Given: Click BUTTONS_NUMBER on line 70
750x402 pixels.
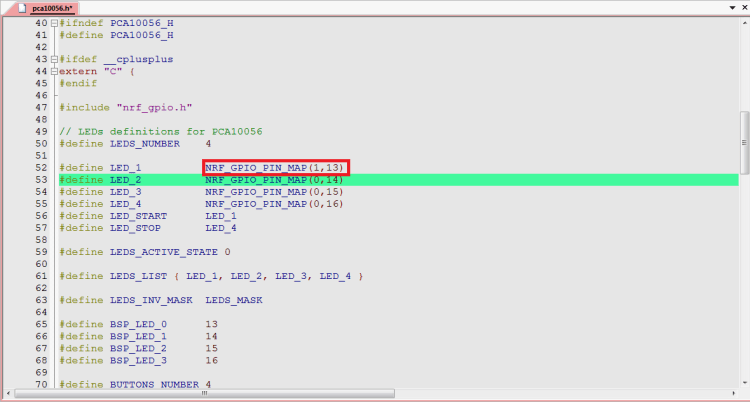Looking at the screenshot, I should click(x=154, y=384).
